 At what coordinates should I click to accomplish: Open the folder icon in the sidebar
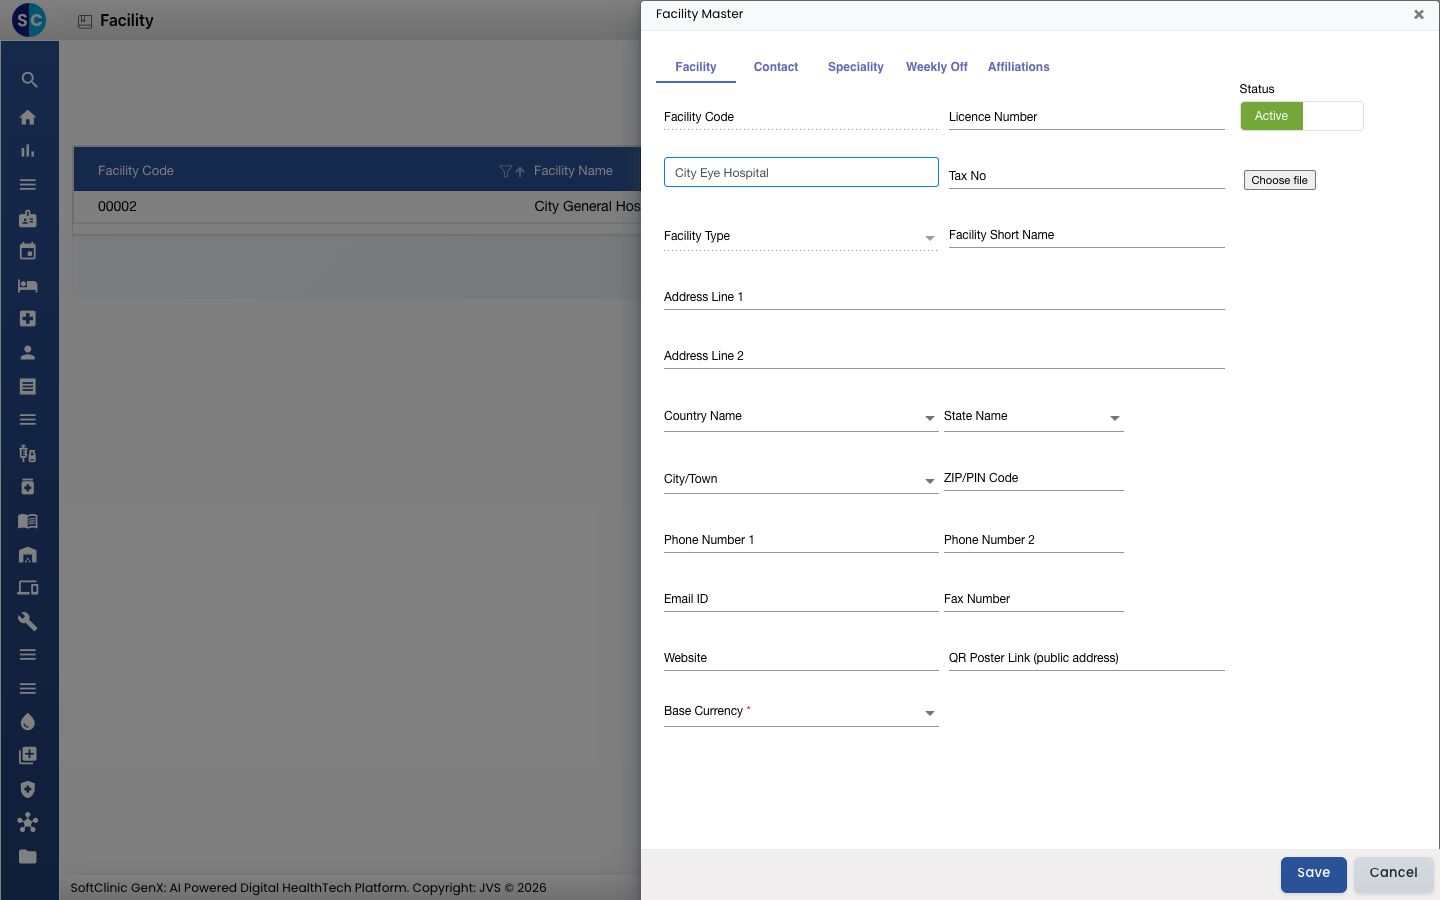pyautogui.click(x=28, y=857)
